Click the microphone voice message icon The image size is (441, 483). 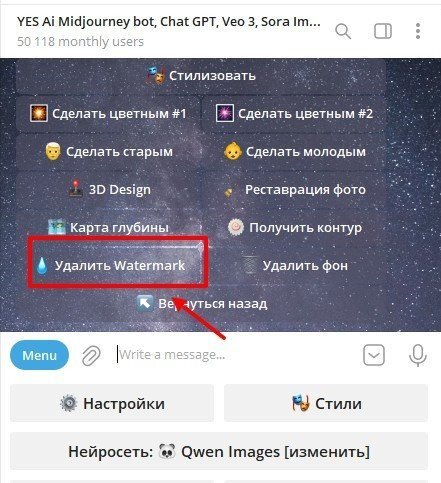tap(418, 355)
